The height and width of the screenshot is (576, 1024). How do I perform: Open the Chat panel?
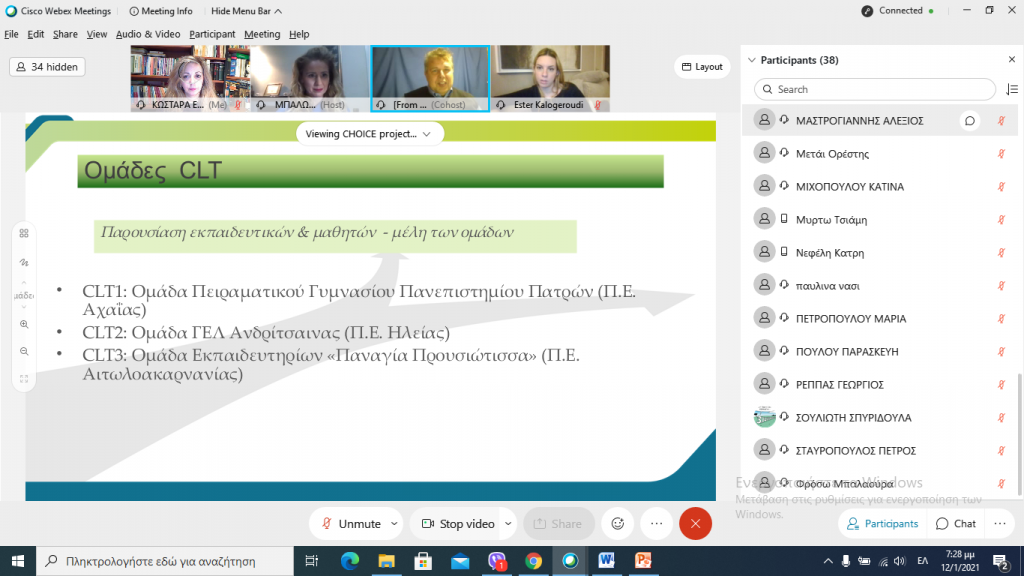(x=955, y=524)
